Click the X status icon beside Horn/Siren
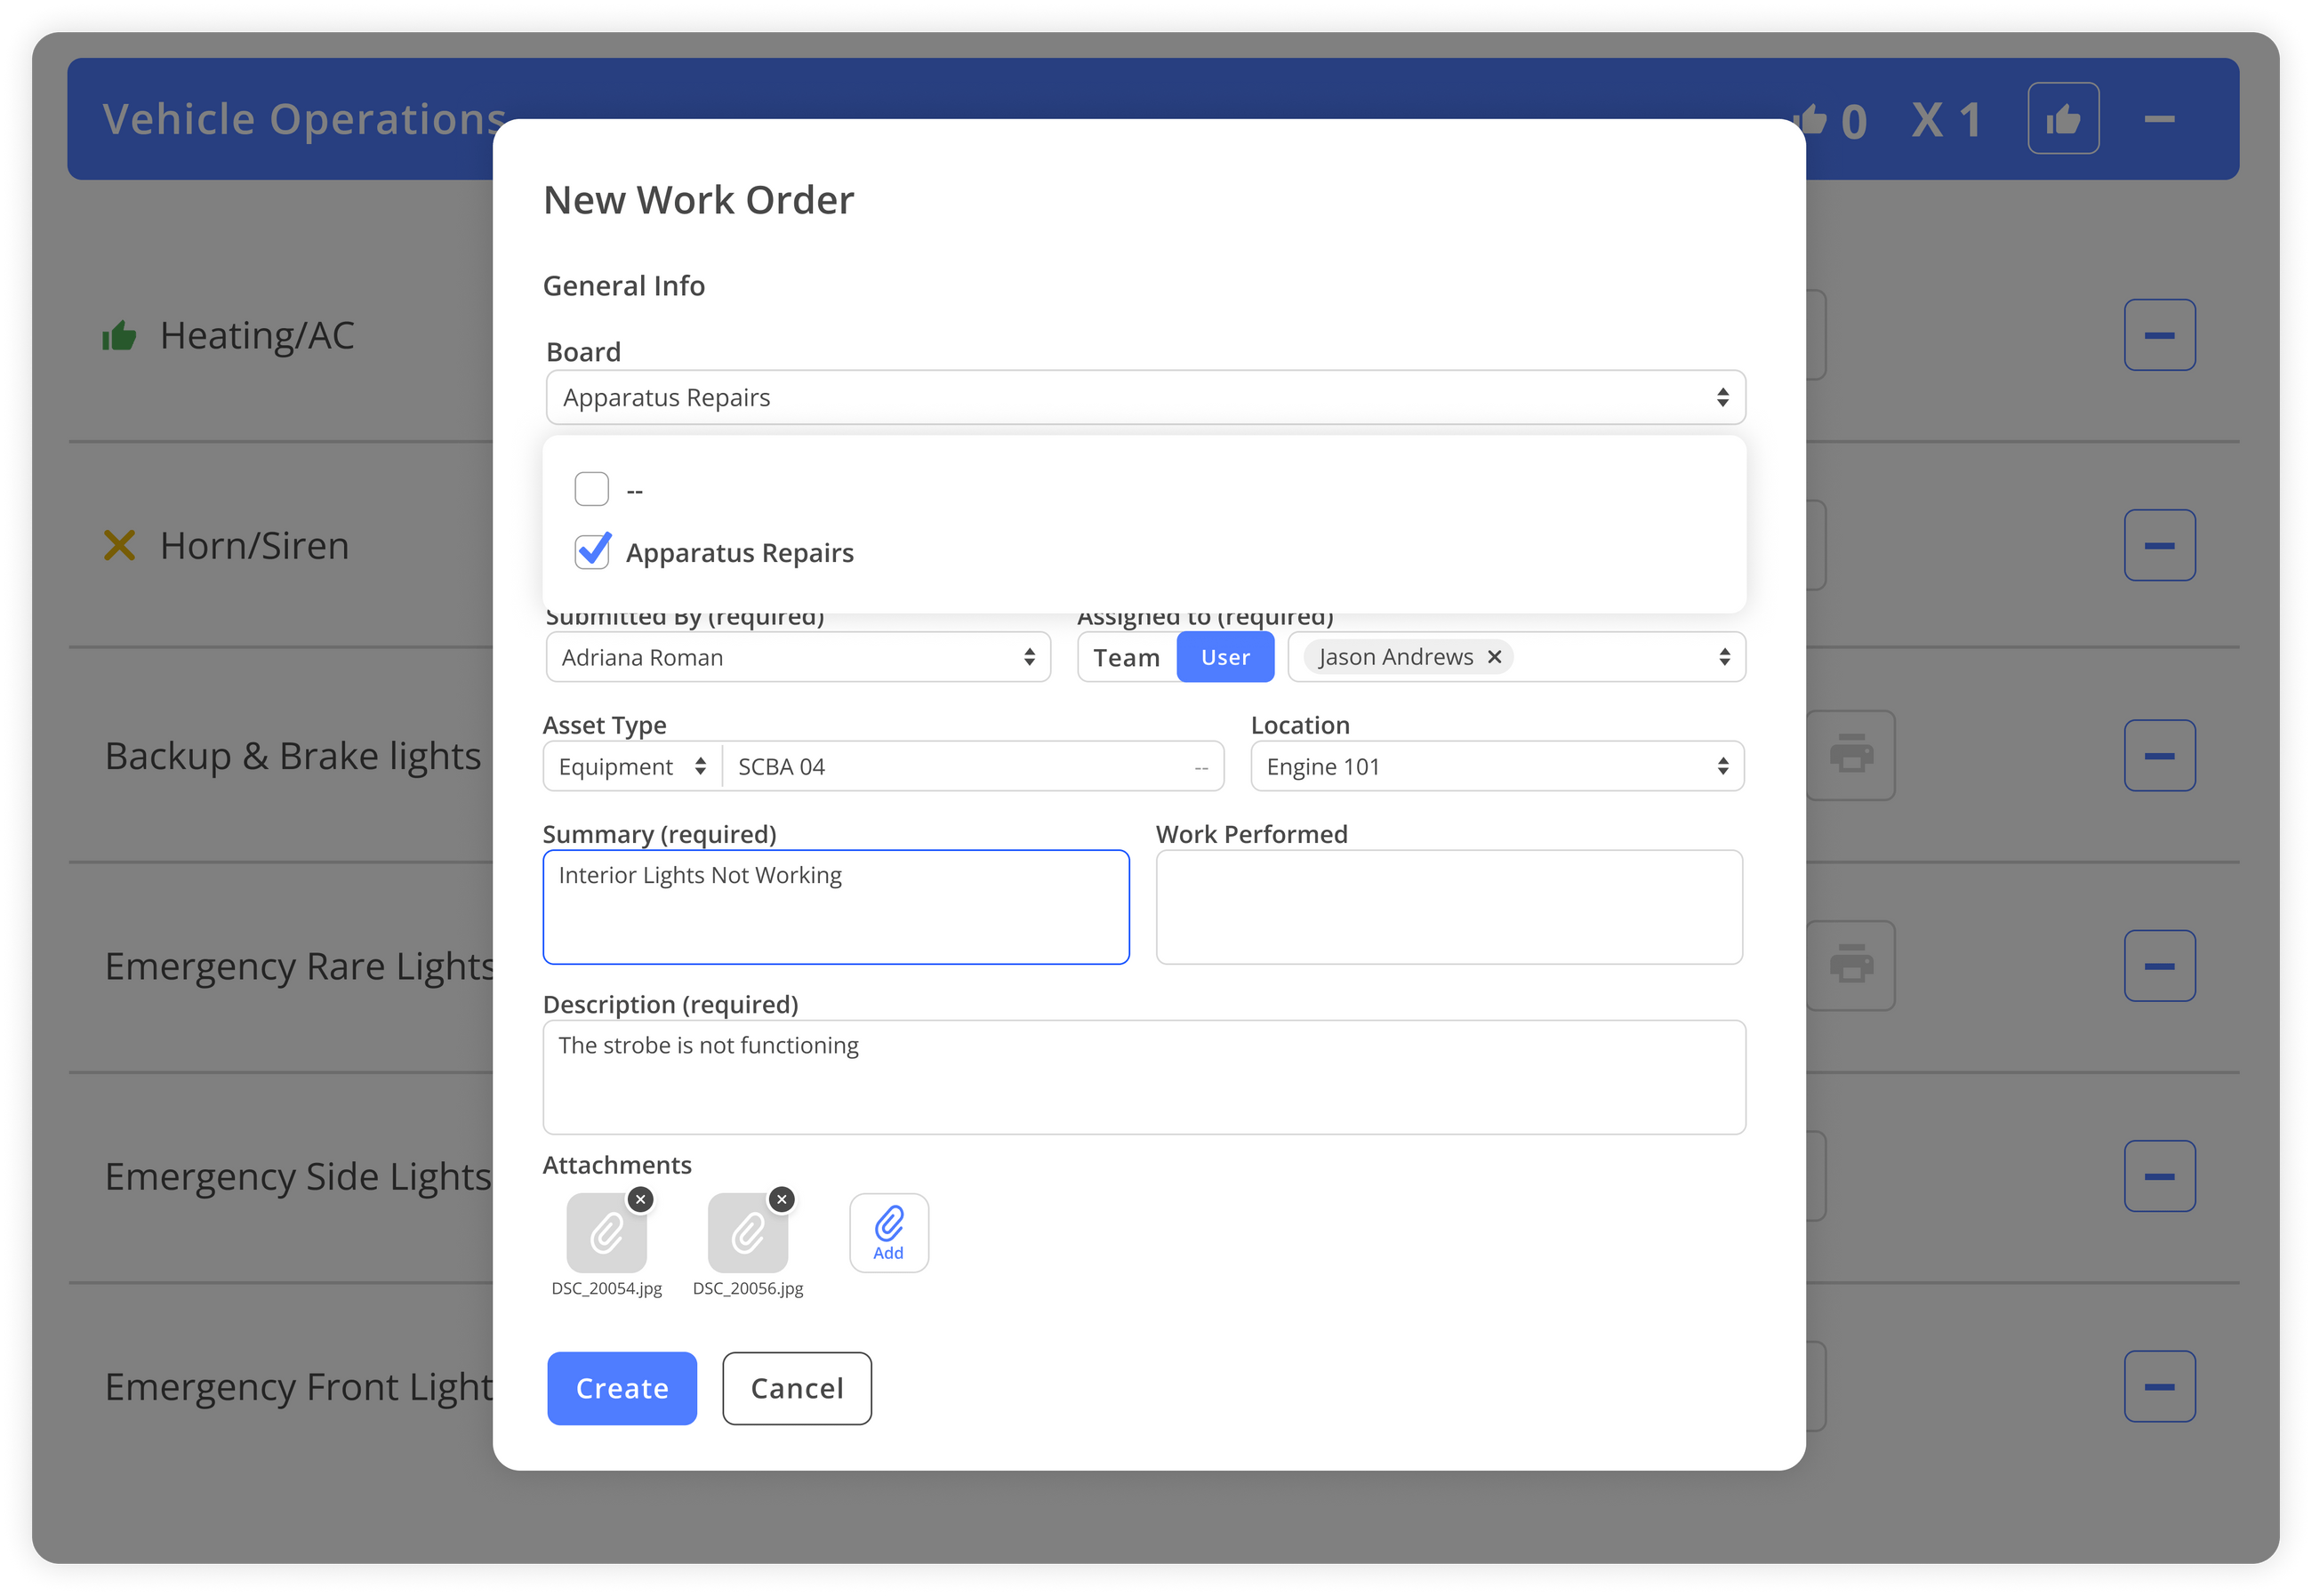Screen dimensions: 2312x1596 coord(119,545)
